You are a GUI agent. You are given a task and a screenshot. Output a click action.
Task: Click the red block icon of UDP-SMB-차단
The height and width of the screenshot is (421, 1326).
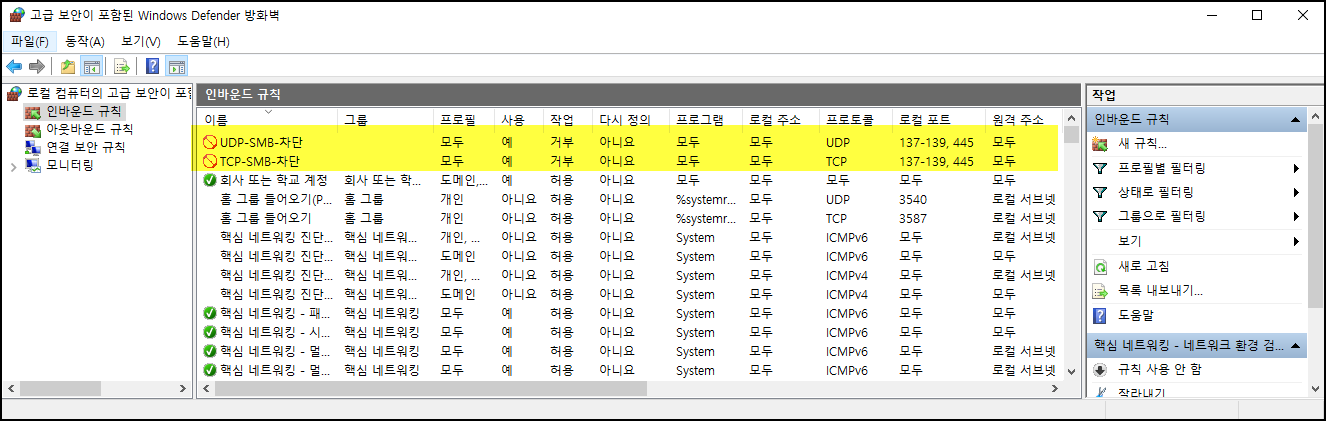(210, 142)
